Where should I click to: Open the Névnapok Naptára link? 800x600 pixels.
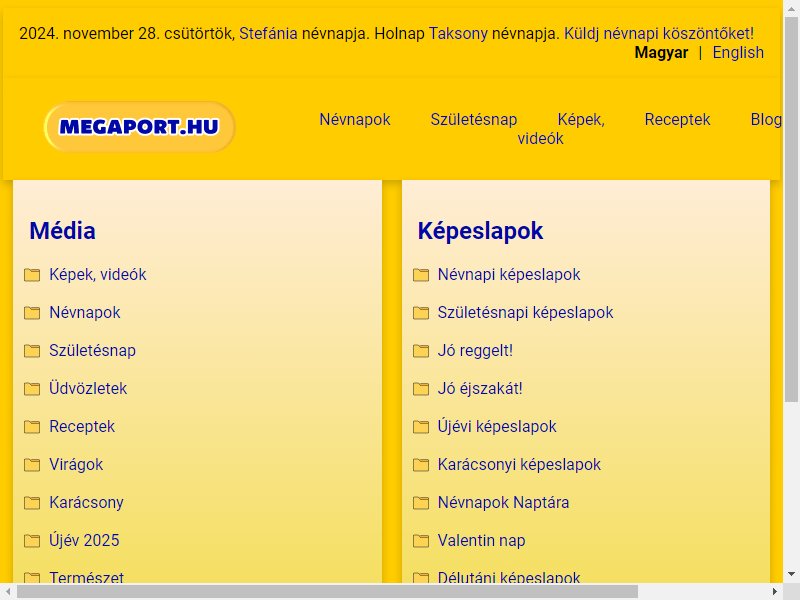tap(503, 503)
